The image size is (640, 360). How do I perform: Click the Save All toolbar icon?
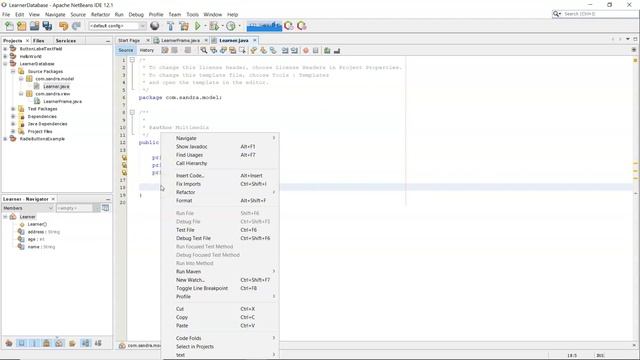[x=47, y=26]
